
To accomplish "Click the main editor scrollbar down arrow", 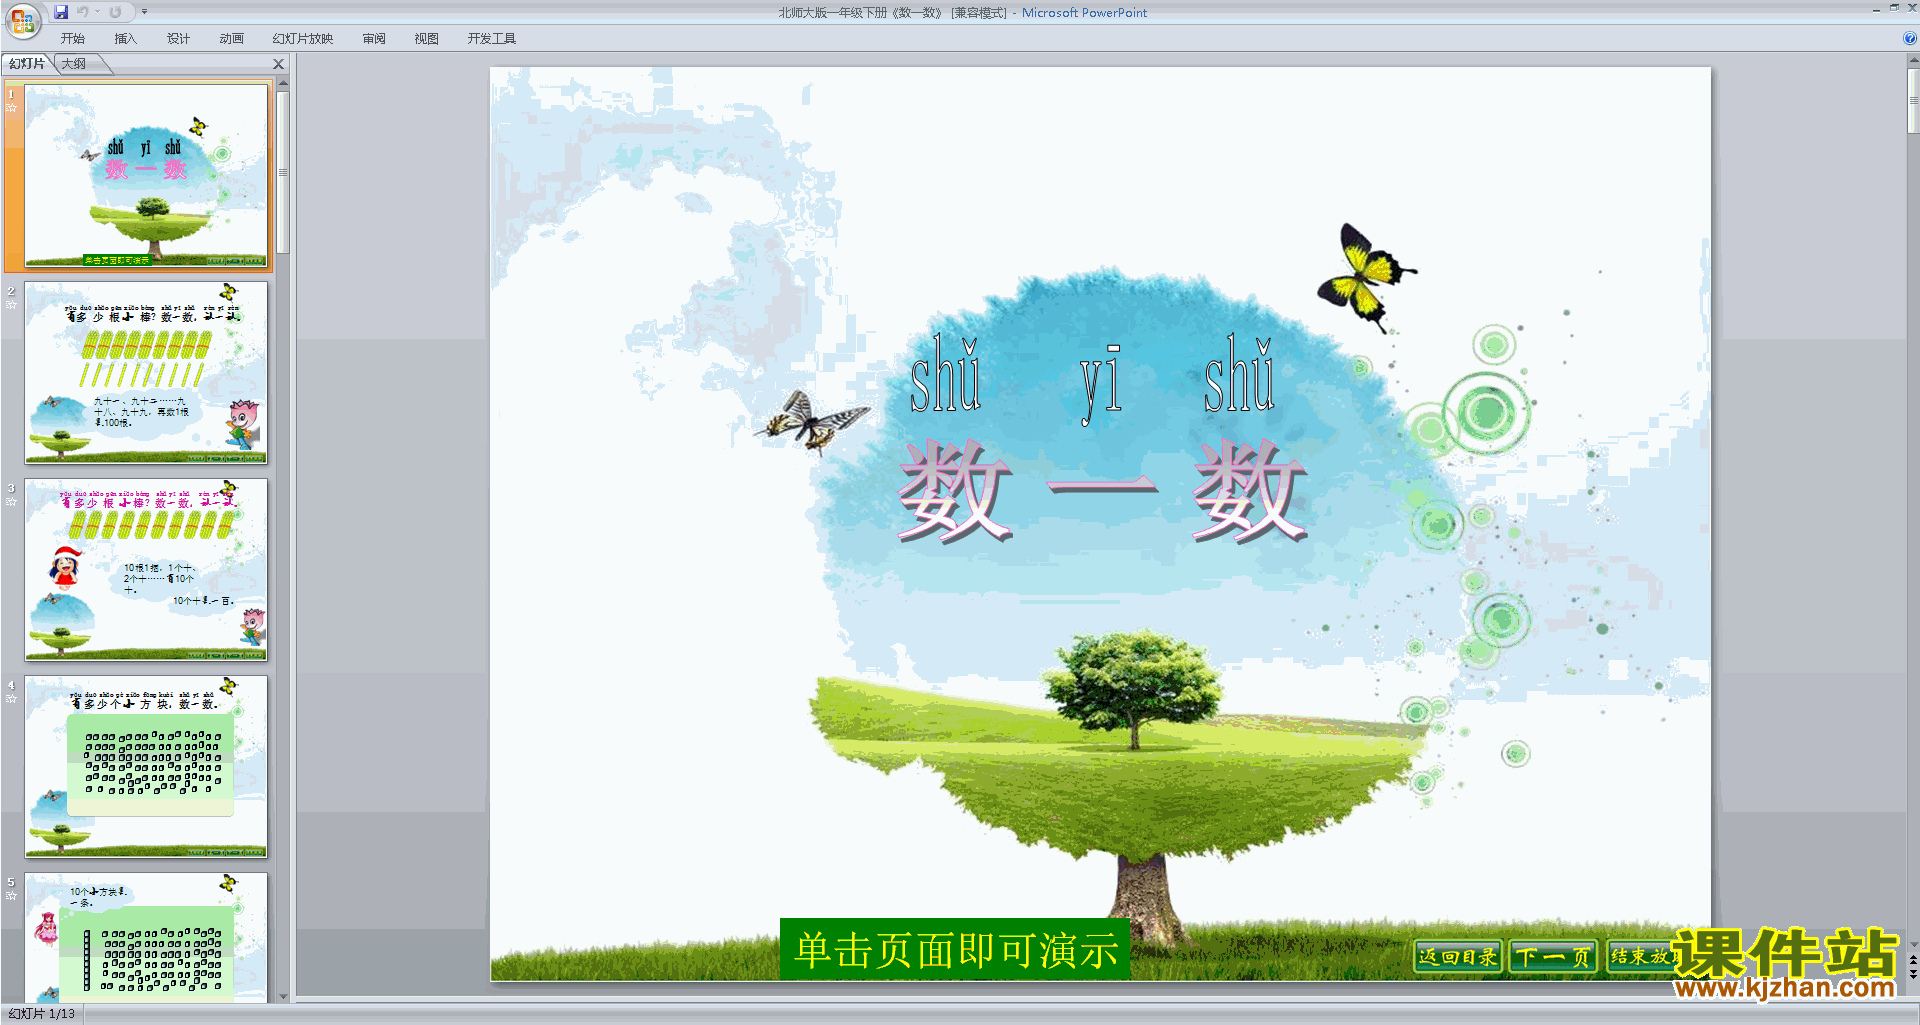I will 1913,944.
